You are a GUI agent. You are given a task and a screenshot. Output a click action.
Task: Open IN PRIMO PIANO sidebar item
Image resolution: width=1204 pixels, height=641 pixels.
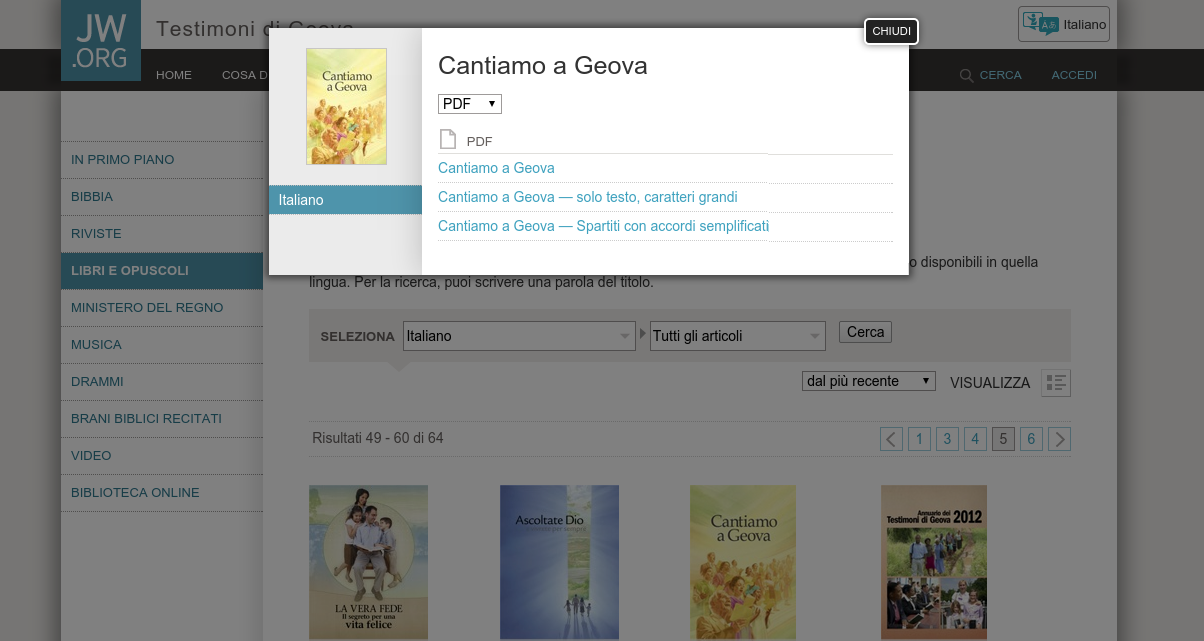click(x=162, y=159)
